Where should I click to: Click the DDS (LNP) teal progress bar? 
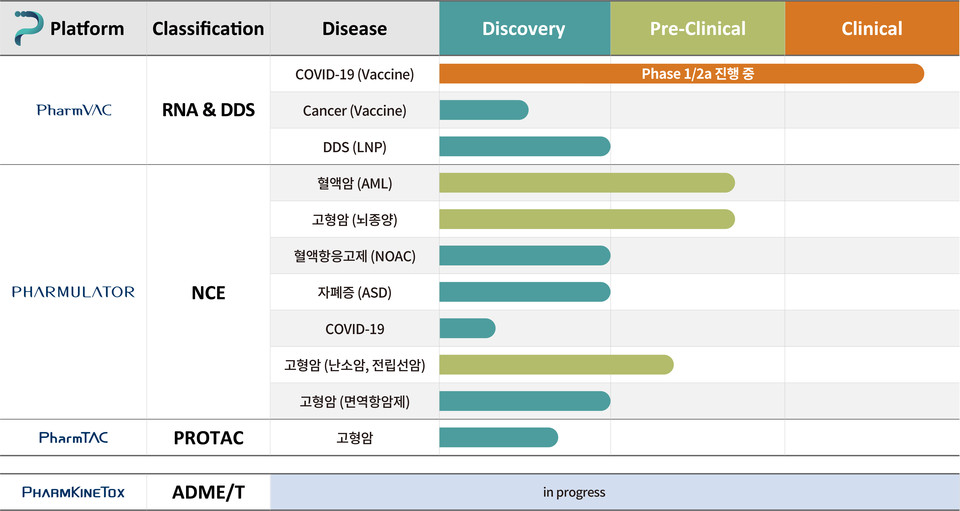[x=525, y=146]
